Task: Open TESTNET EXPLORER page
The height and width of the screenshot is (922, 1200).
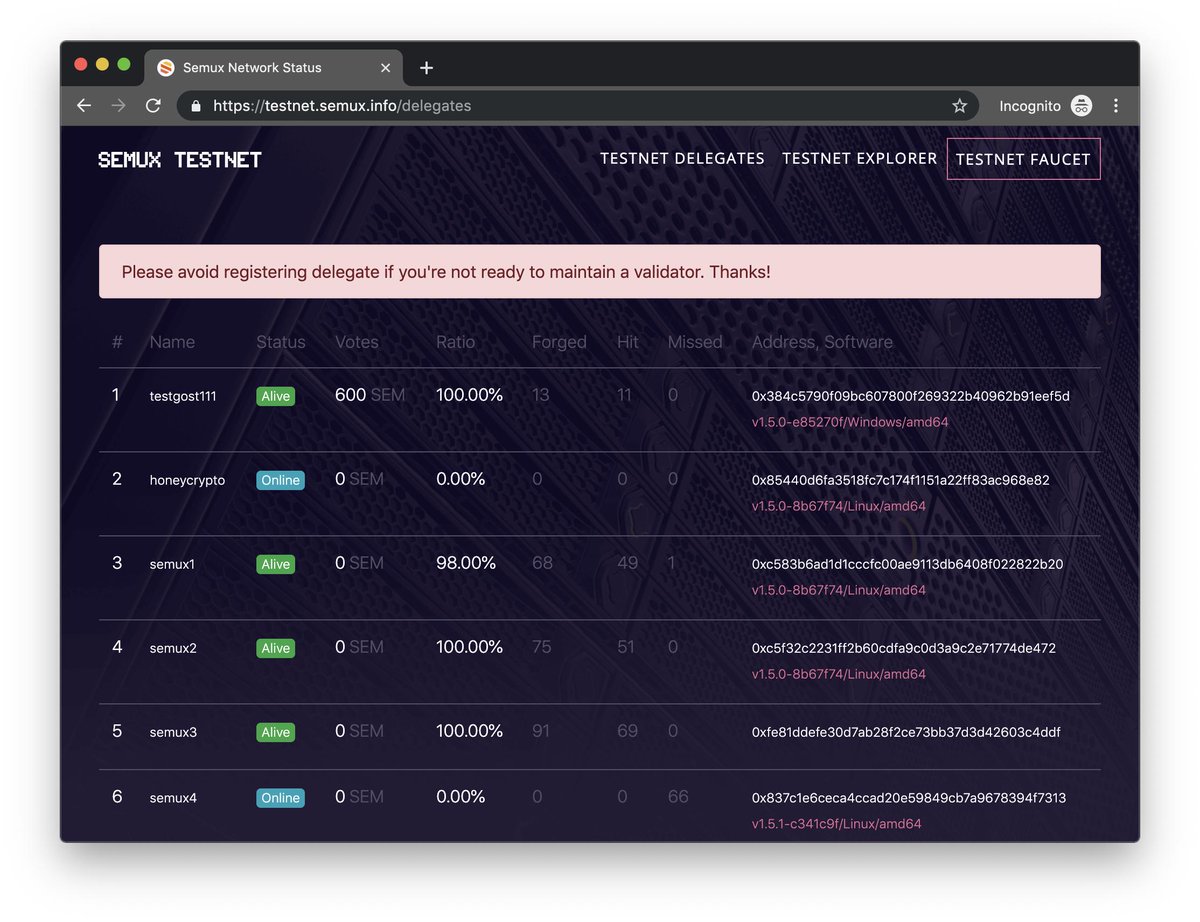Action: [x=860, y=158]
